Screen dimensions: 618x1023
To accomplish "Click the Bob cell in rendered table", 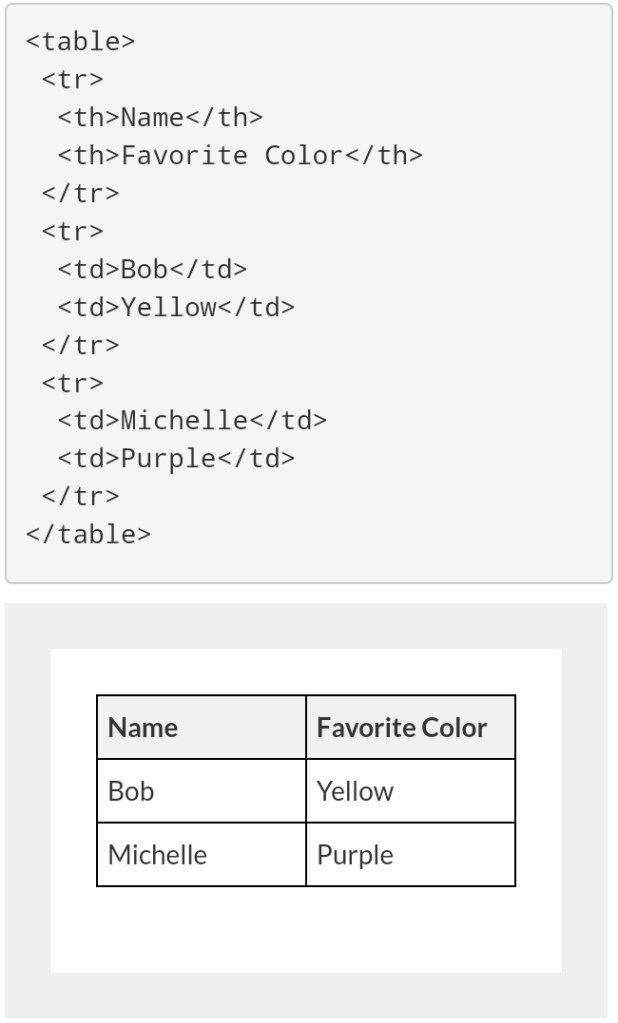I will click(201, 791).
